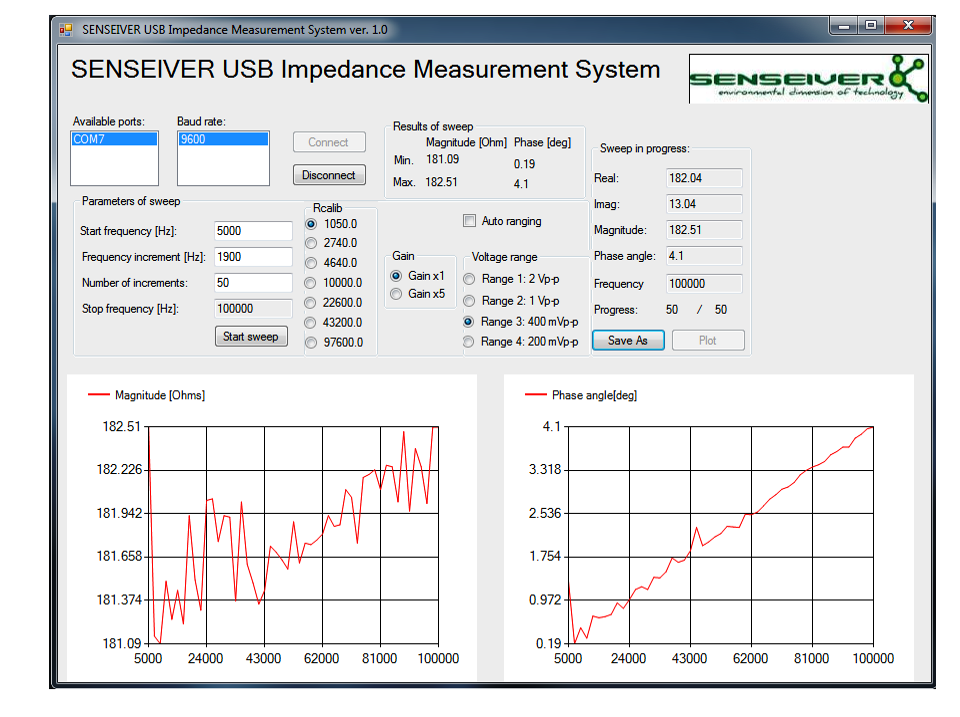Pick Range 4: 200 mVp-p option
This screenshot has height=717, width=960.
(x=470, y=342)
